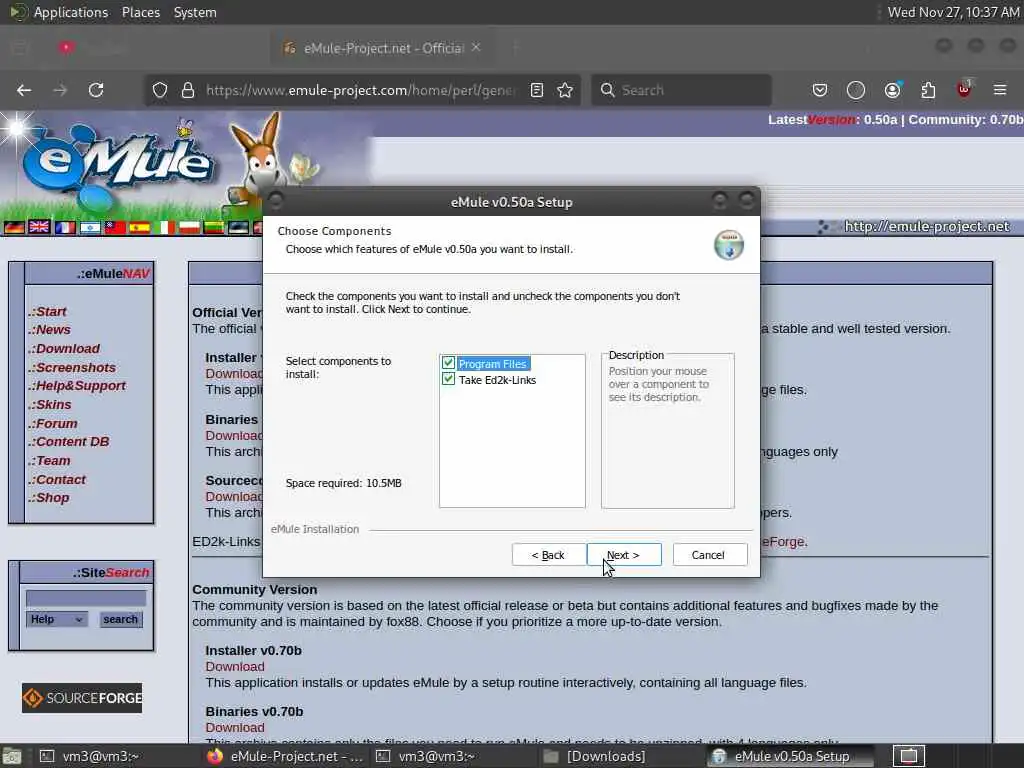Download Binaries v0.70b community version
Image resolution: width=1024 pixels, height=768 pixels.
pyautogui.click(x=235, y=728)
